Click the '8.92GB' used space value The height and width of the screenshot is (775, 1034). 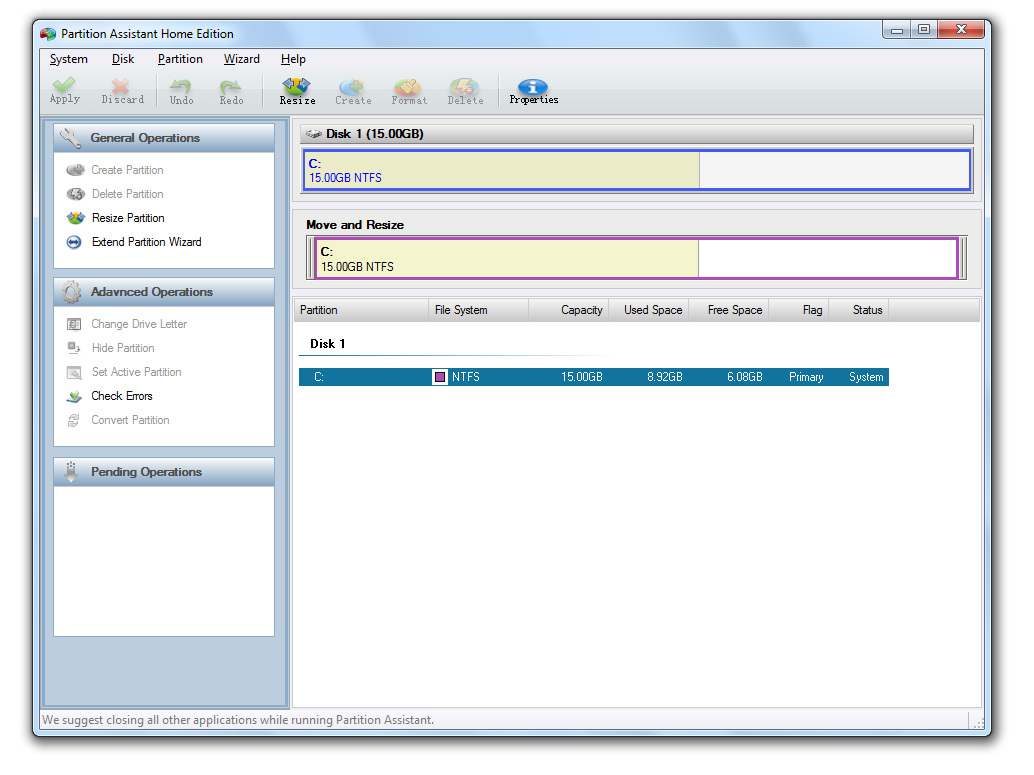pos(664,377)
